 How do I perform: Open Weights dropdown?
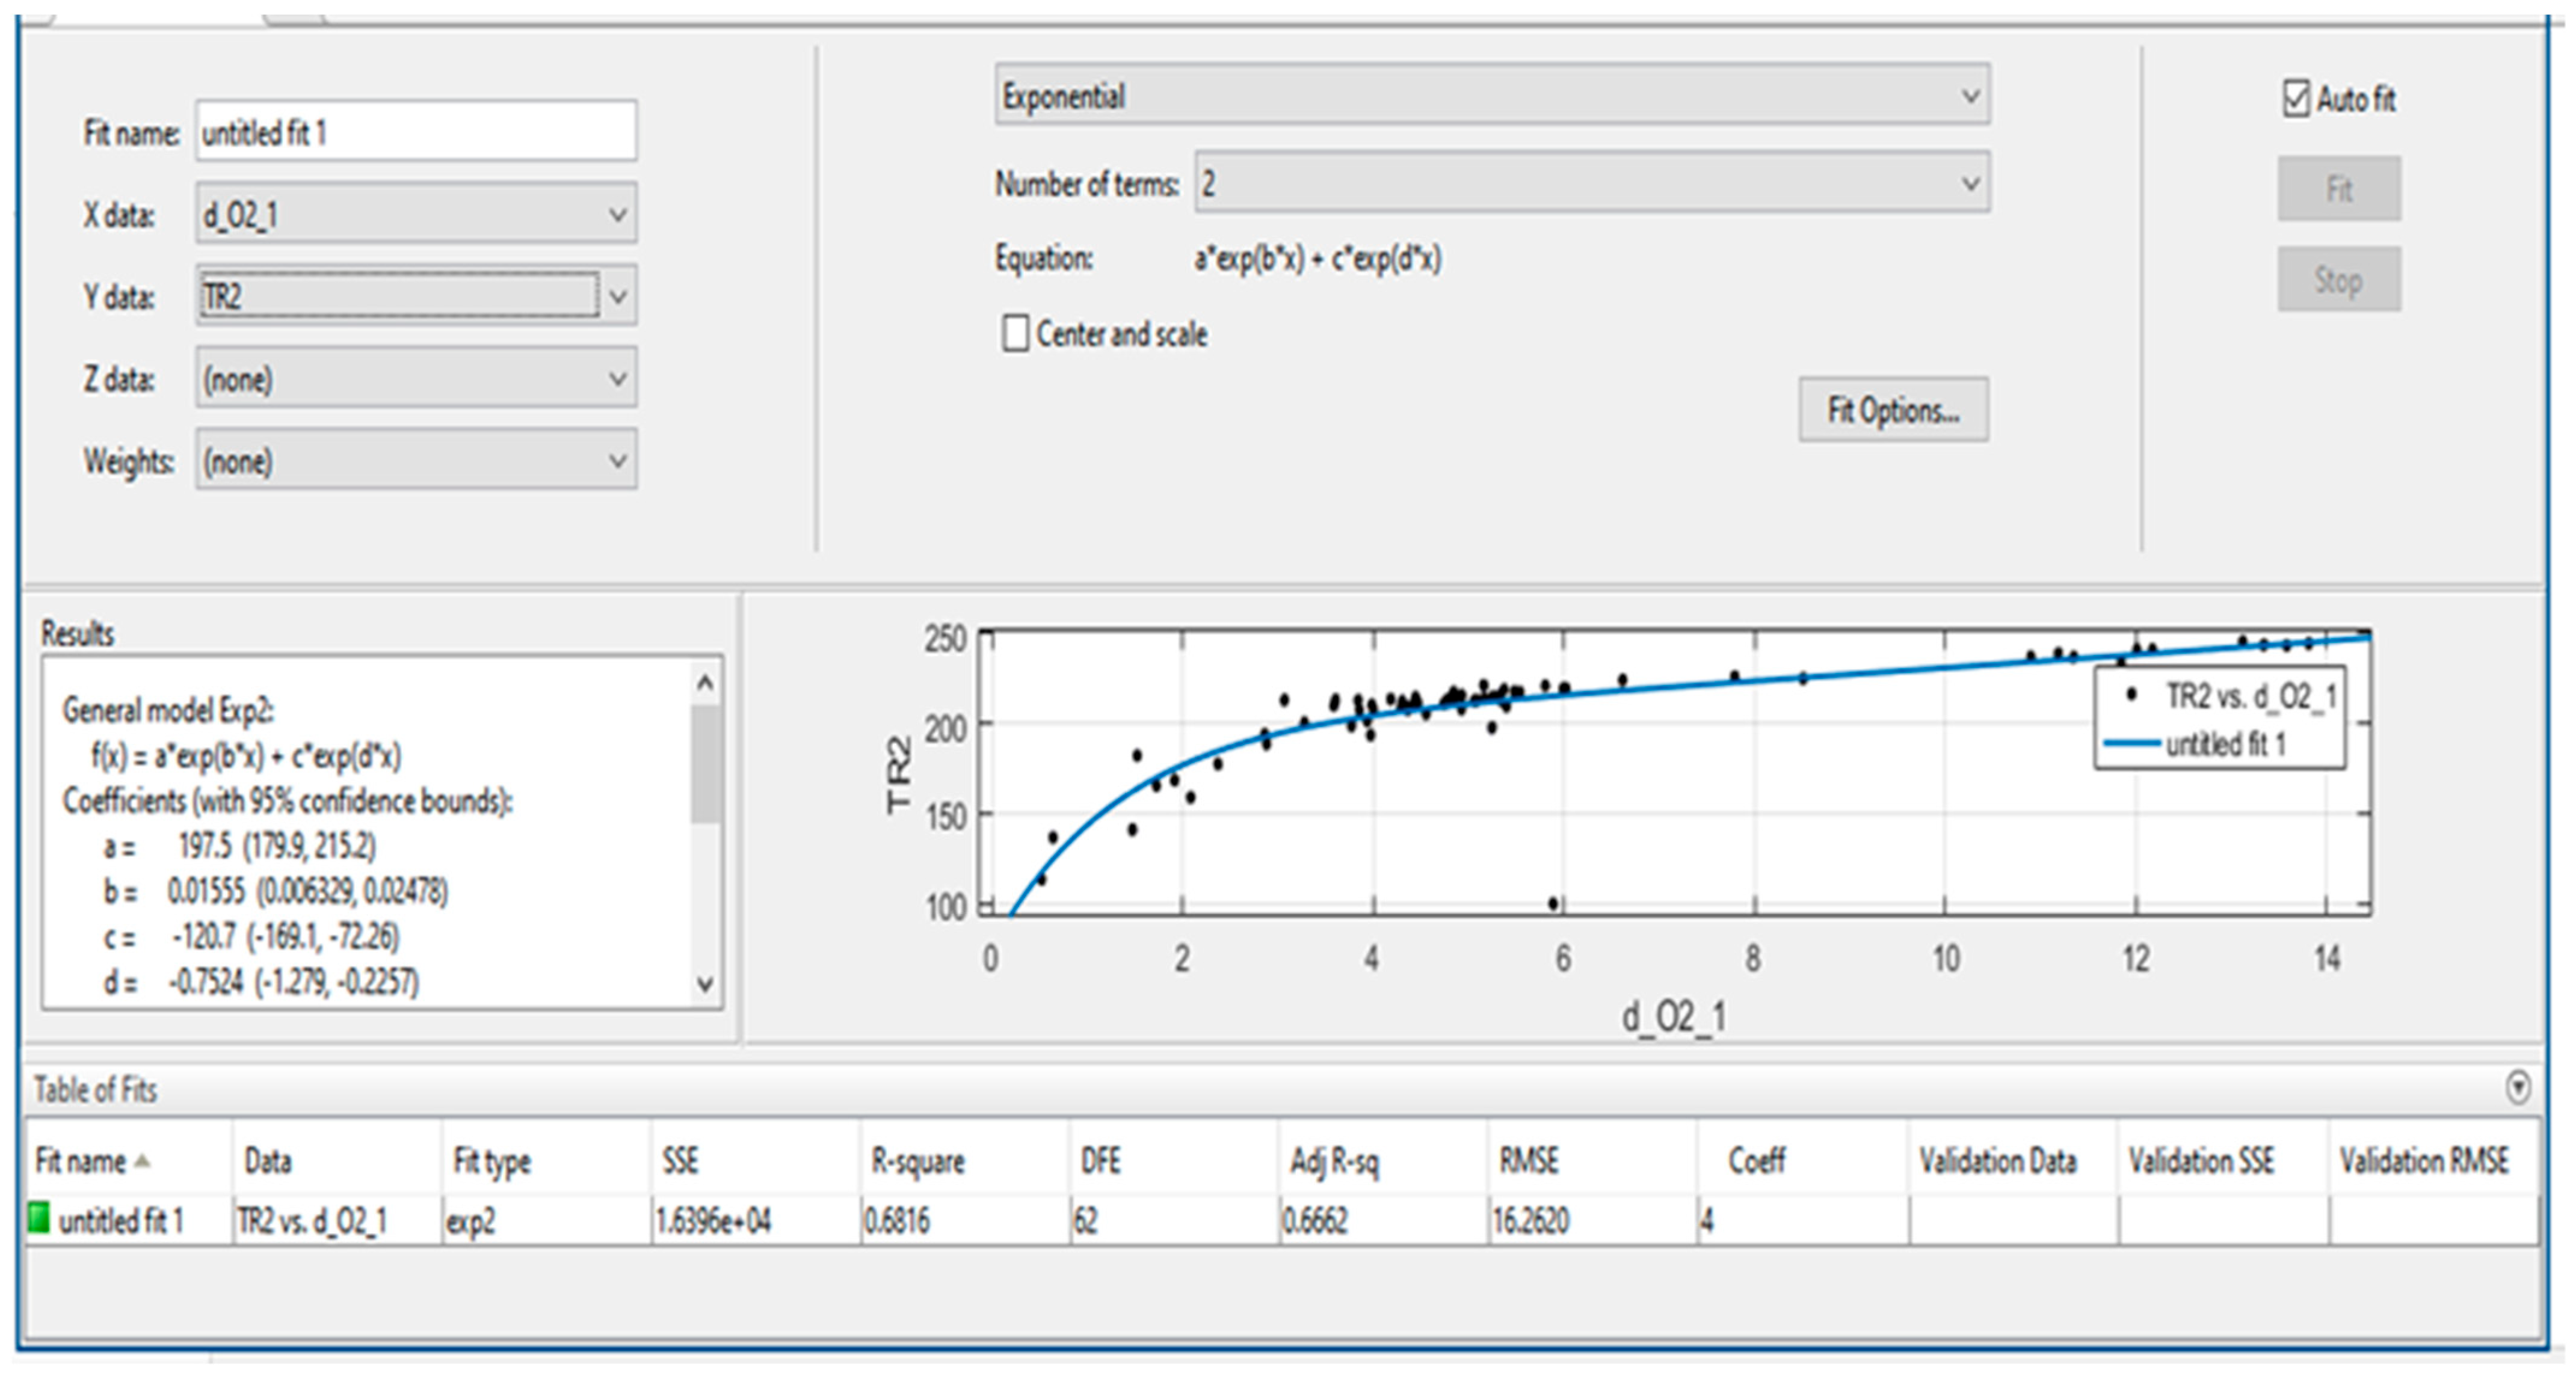[x=416, y=460]
